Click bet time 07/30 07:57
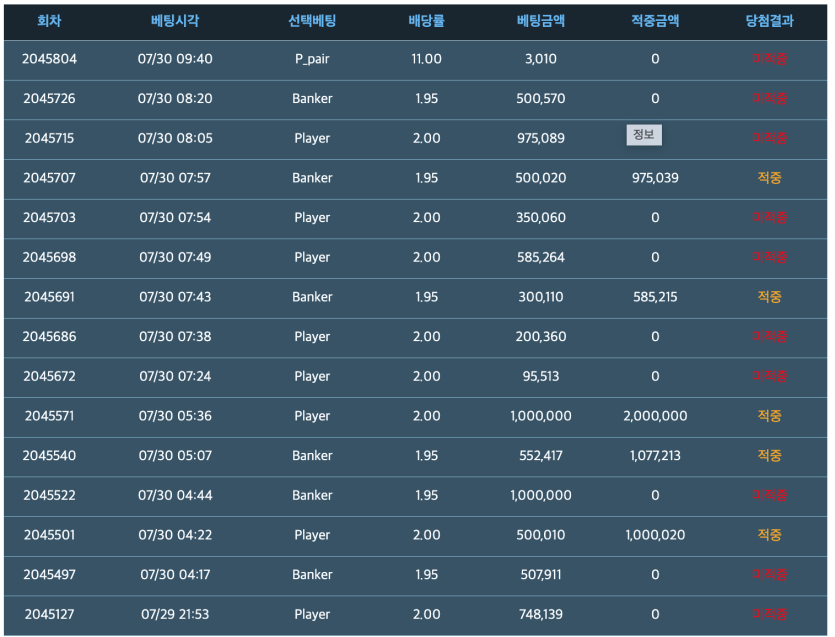Image resolution: width=835 pixels, height=637 pixels. [x=175, y=178]
